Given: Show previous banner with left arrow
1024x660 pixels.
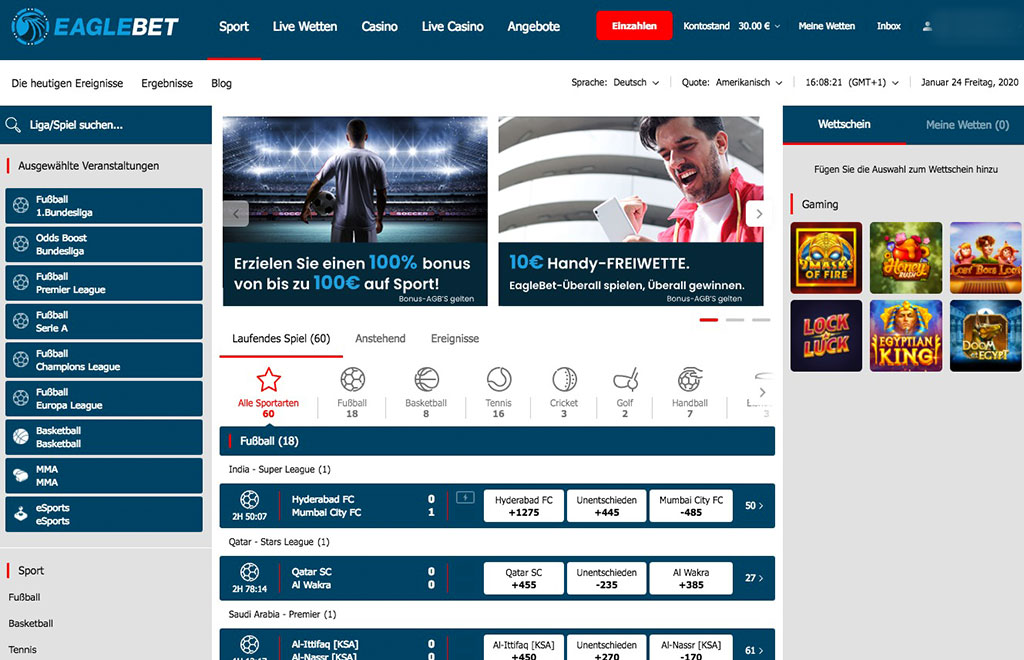Looking at the screenshot, I should point(236,213).
